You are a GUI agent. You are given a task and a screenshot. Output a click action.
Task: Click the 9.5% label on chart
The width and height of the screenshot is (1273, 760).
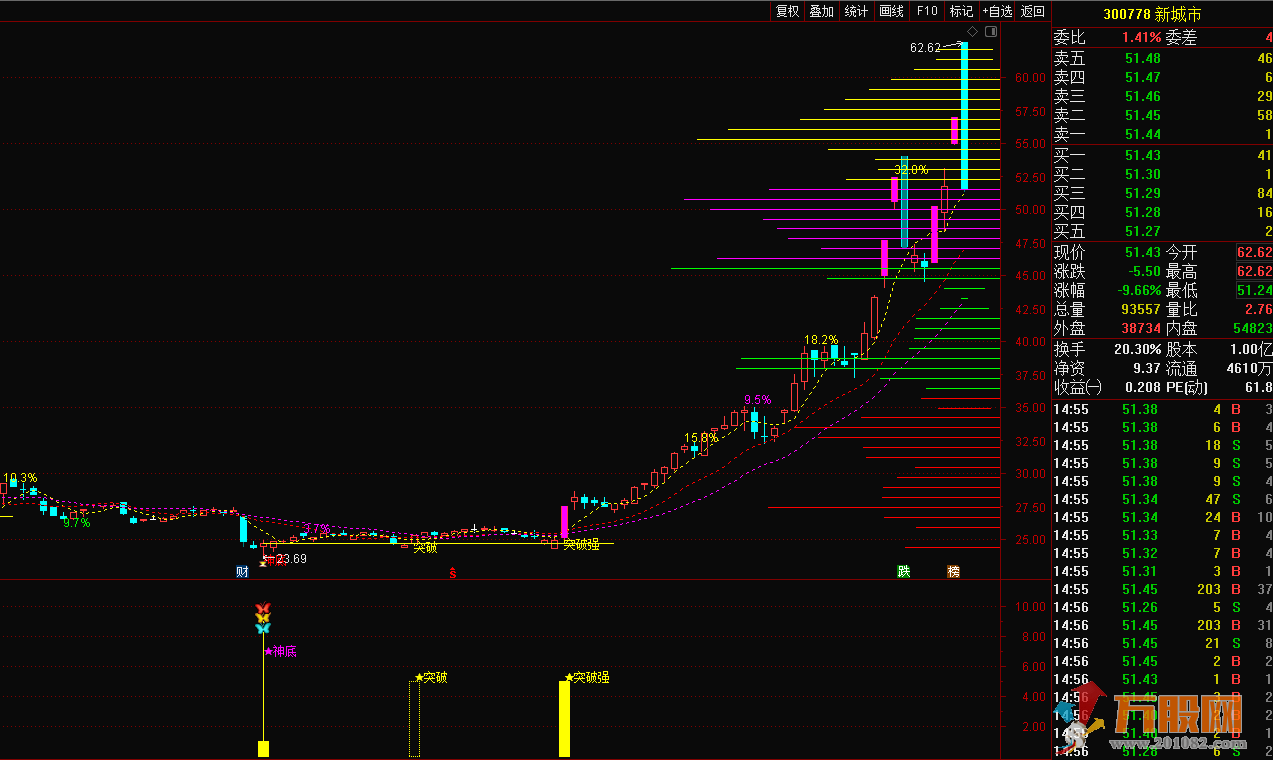coord(757,399)
